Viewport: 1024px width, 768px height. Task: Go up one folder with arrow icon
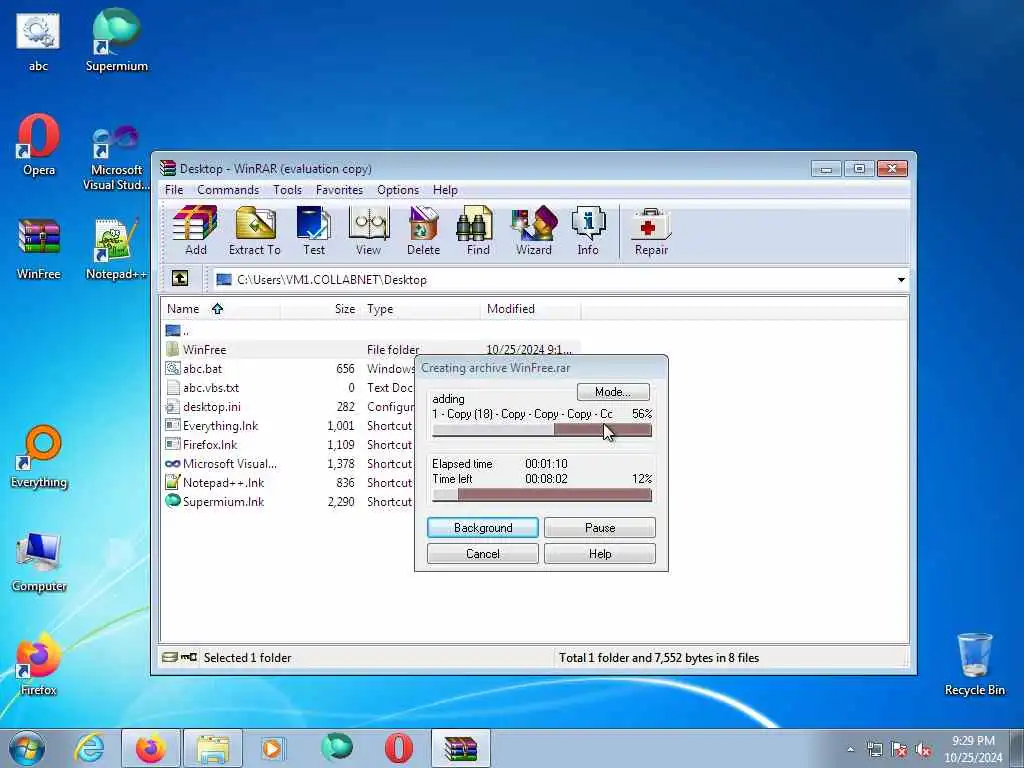point(180,279)
